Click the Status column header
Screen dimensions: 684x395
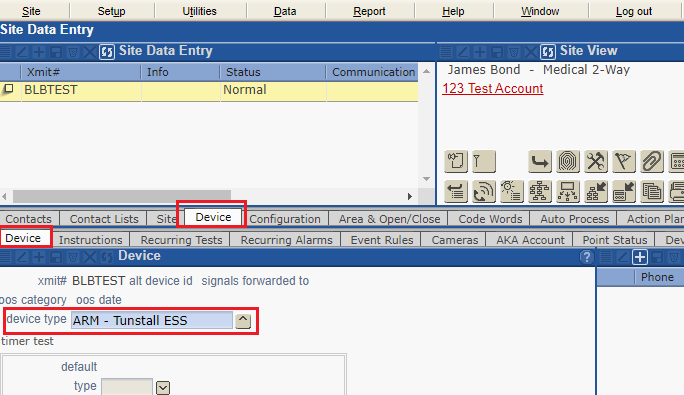(x=273, y=72)
